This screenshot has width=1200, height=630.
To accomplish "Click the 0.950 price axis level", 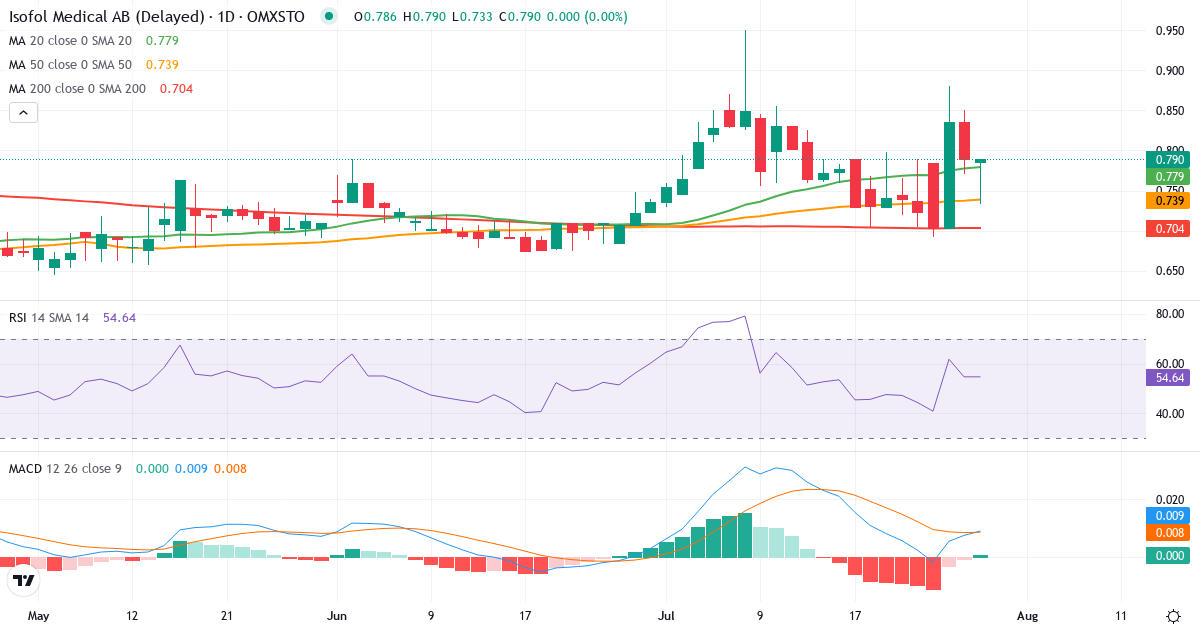I will point(1170,31).
